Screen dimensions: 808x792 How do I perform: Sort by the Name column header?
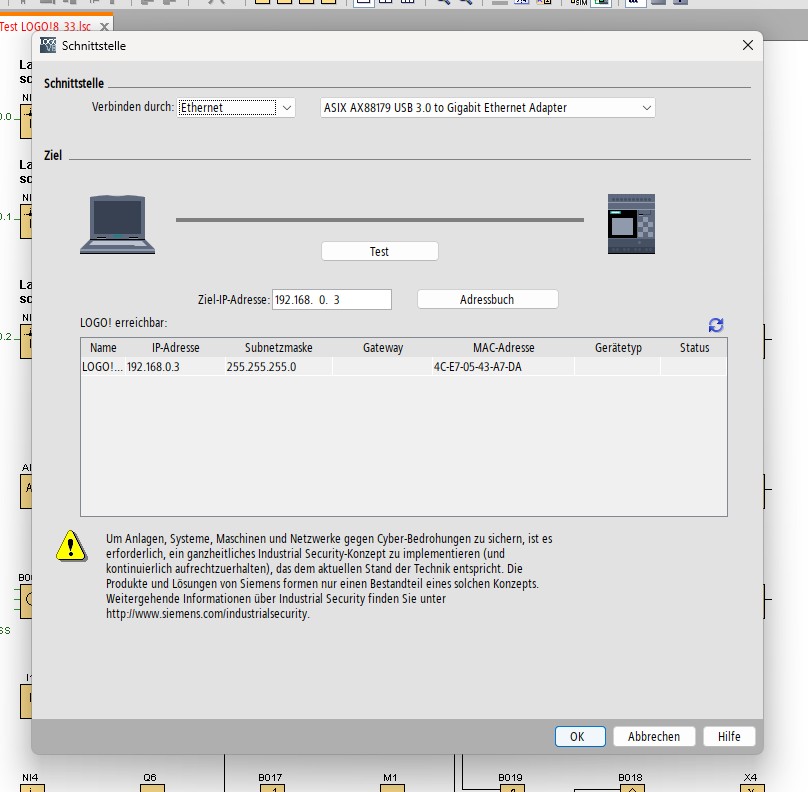tap(103, 348)
